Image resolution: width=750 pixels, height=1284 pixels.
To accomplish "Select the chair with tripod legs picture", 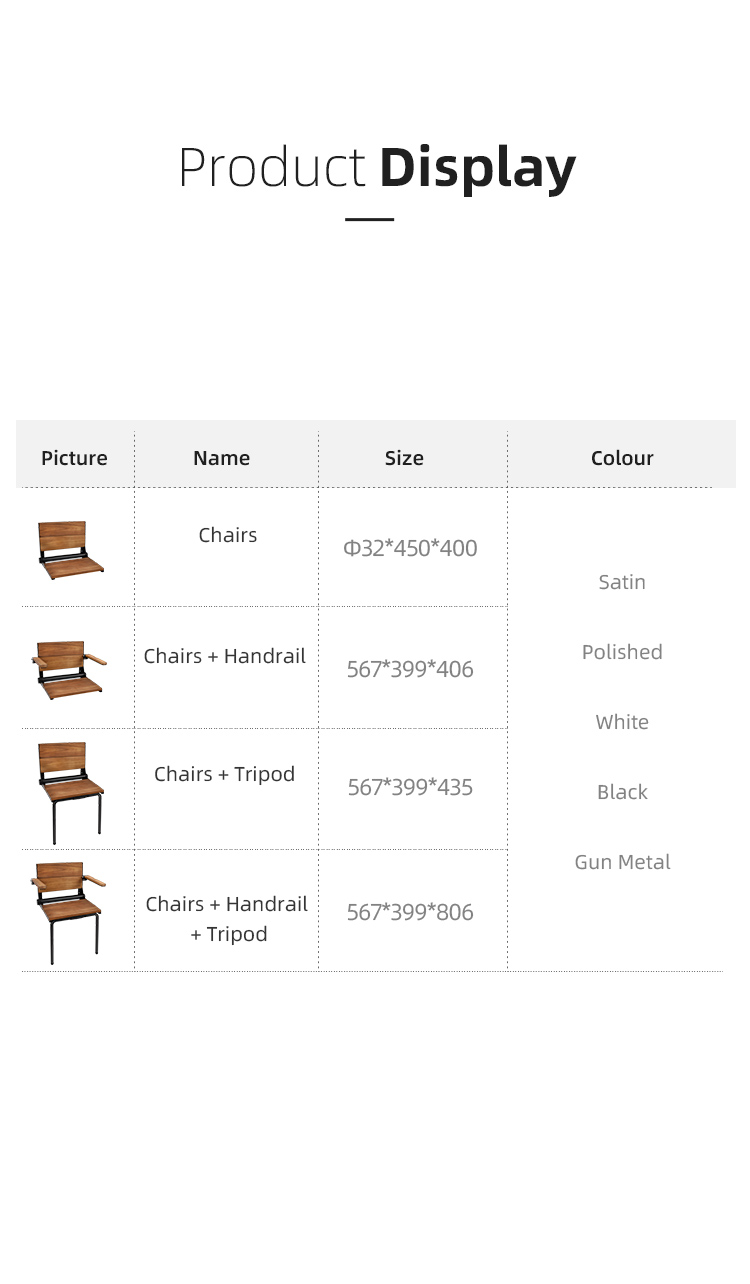I will (x=70, y=791).
